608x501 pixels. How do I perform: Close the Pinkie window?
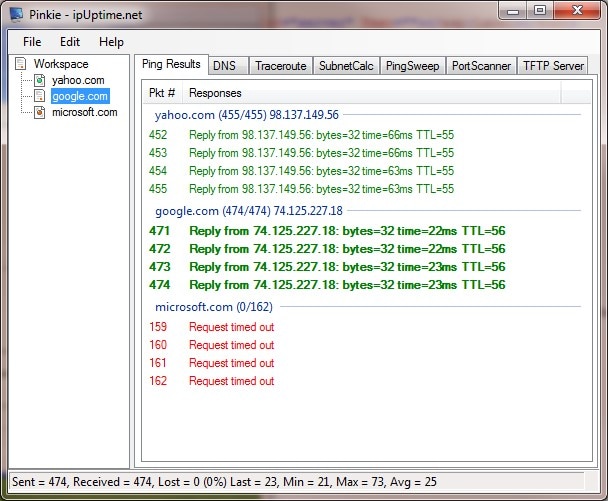[577, 11]
